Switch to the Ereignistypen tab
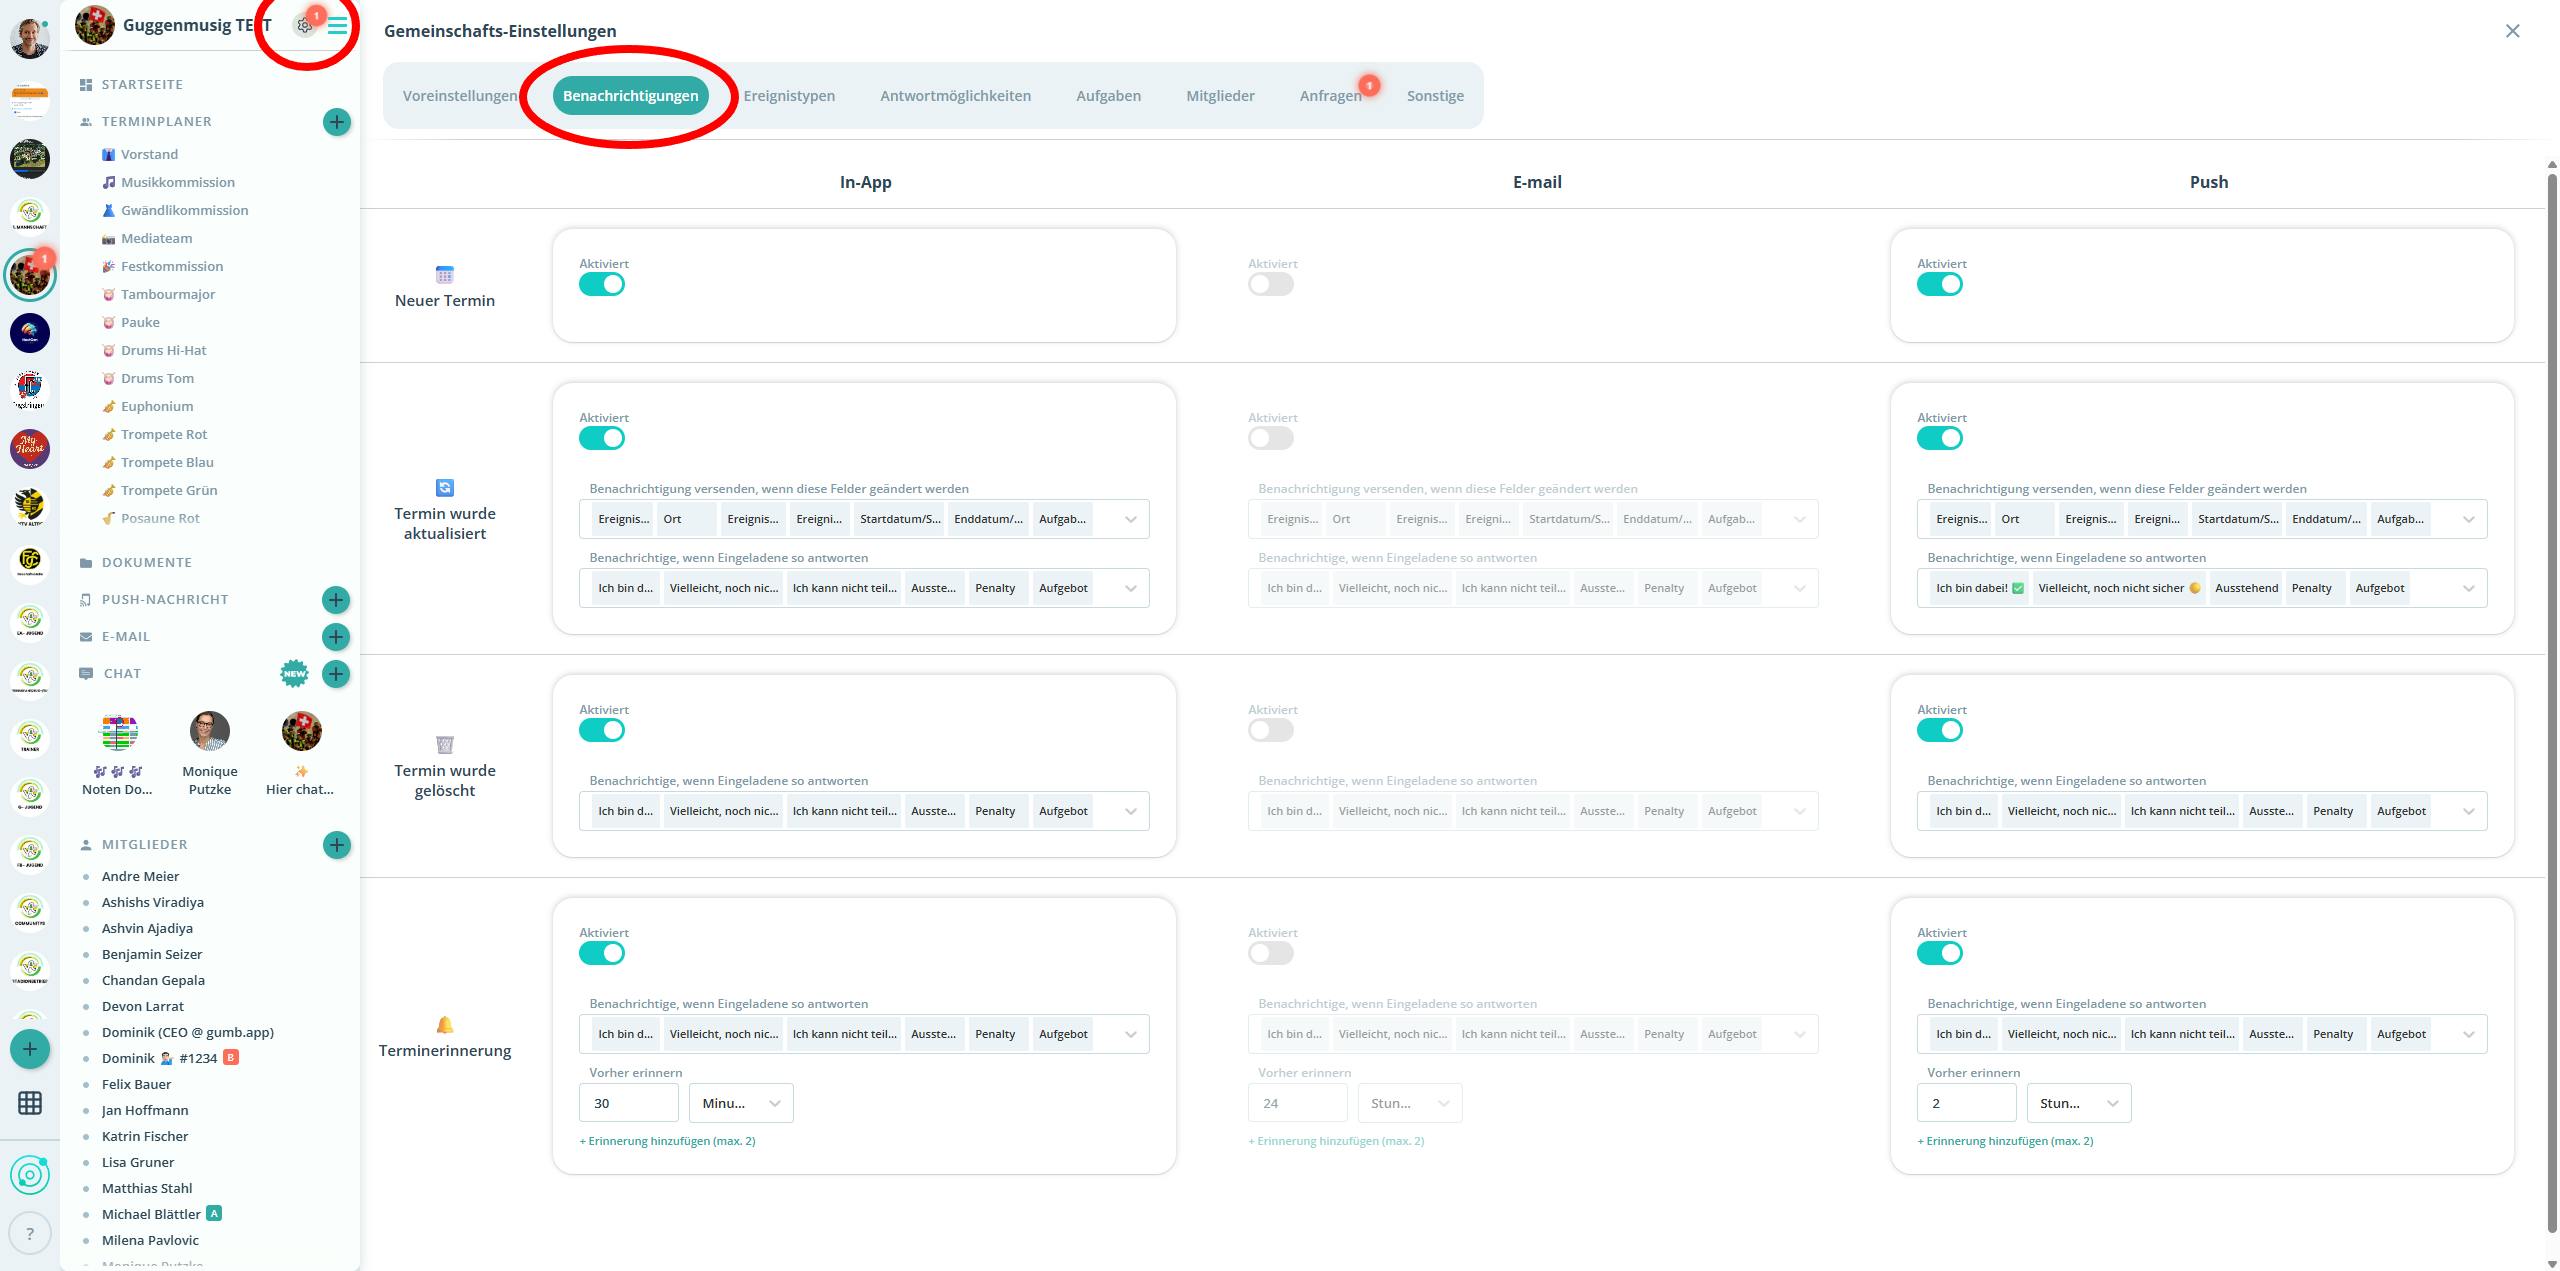The image size is (2560, 1271). (789, 96)
